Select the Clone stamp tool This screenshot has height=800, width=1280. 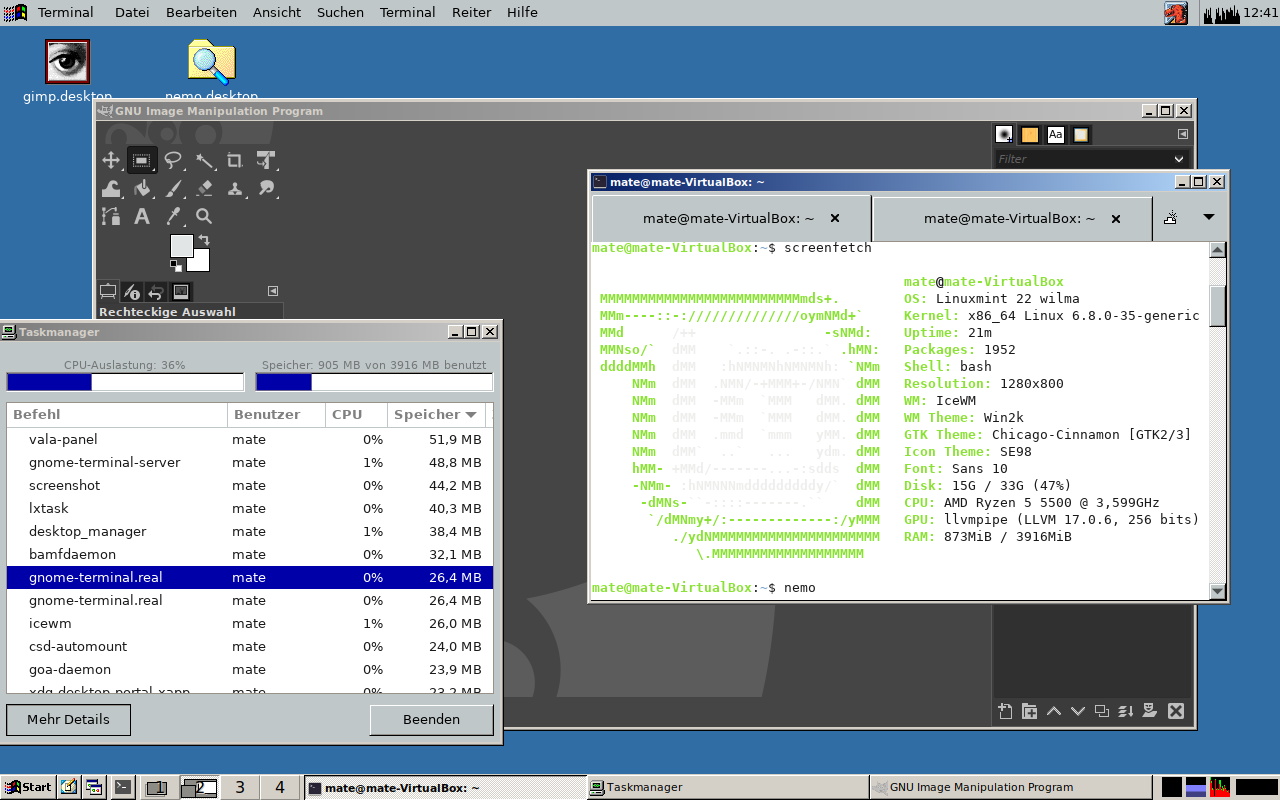(x=235, y=188)
